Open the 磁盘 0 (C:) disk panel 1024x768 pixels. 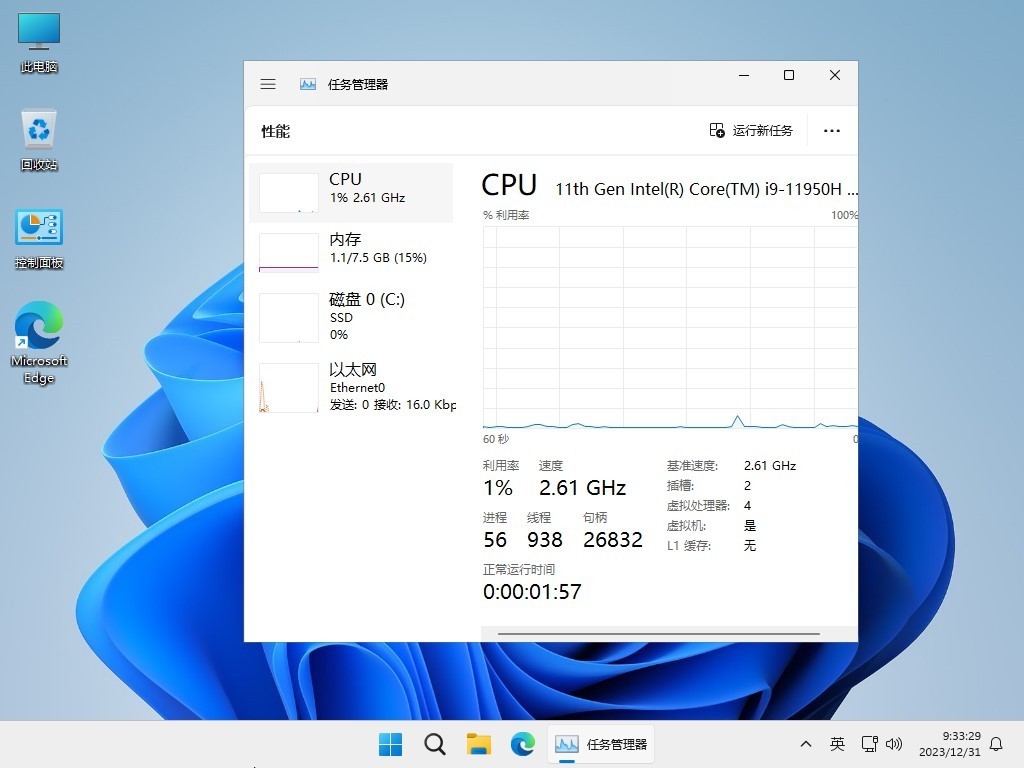(x=350, y=316)
